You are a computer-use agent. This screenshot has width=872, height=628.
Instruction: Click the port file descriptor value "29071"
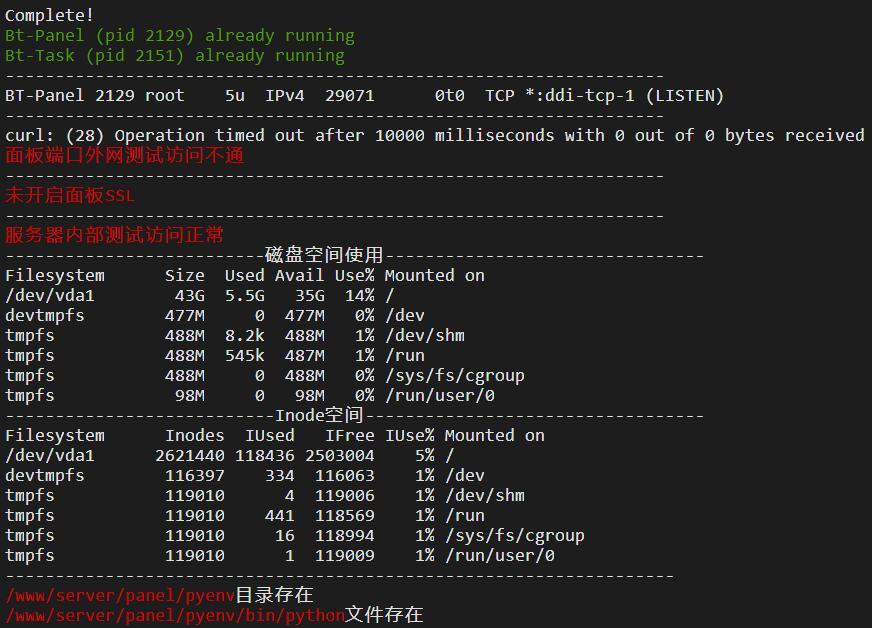pos(350,96)
